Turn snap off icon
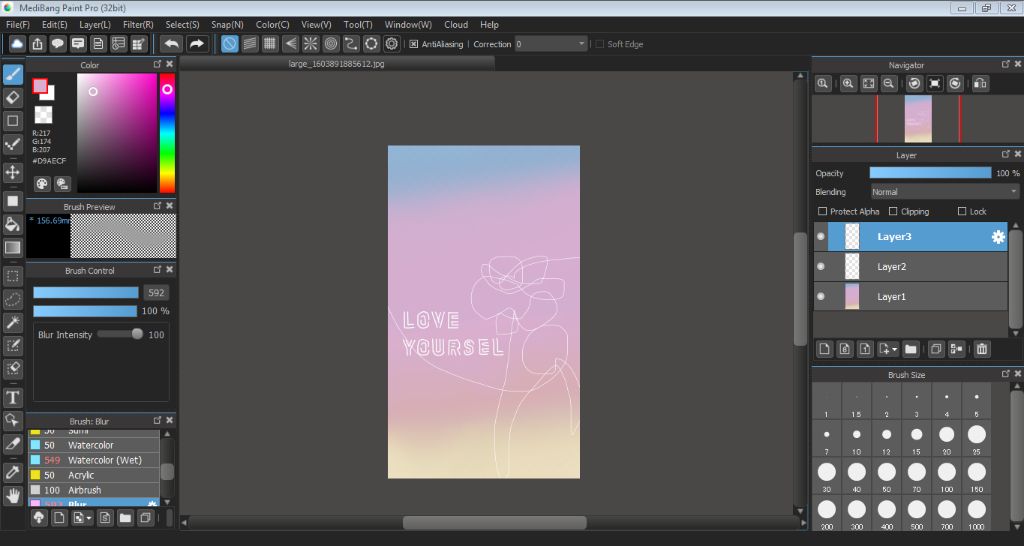Screen dimensions: 1024x546 coord(229,44)
